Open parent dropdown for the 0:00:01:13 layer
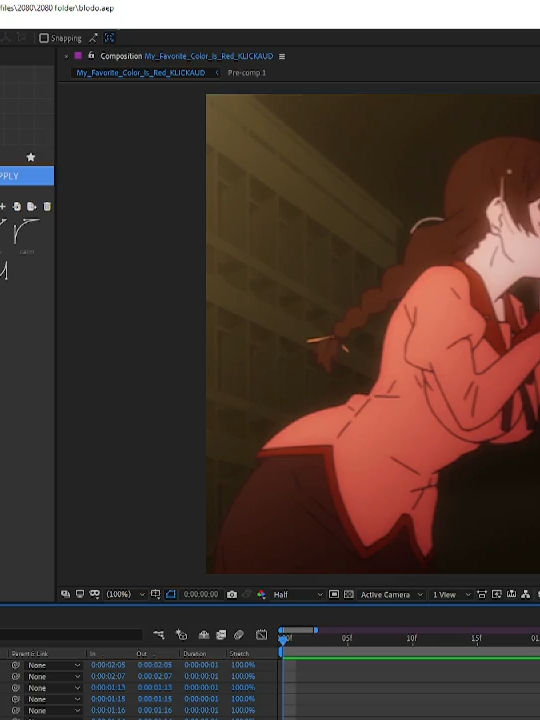This screenshot has width=540, height=720. coord(53,688)
